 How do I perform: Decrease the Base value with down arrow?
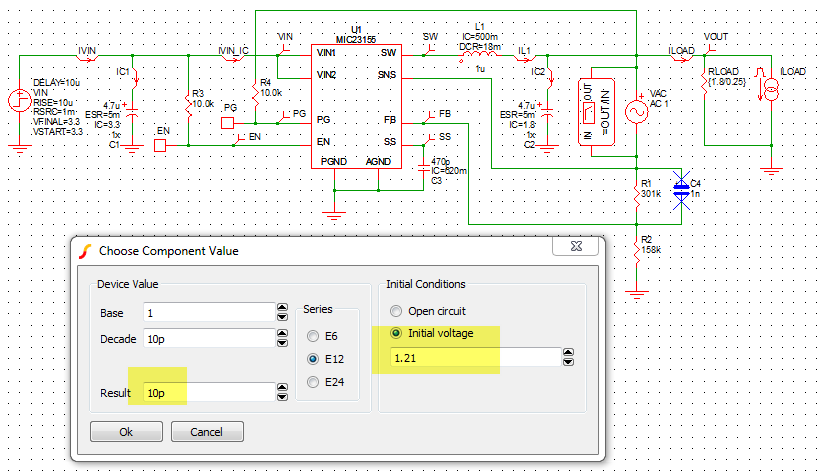pos(282,317)
